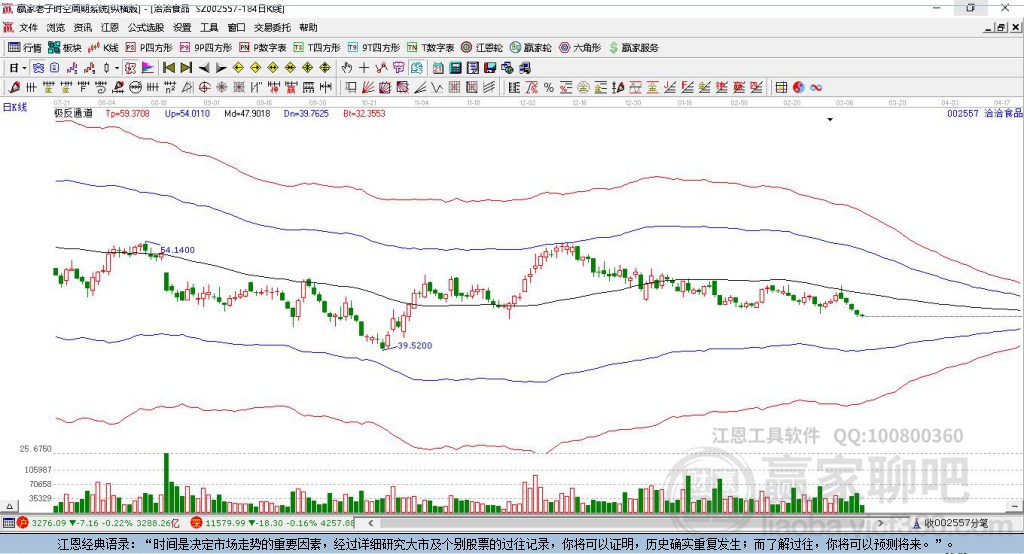
Task: Open the 板块 sectors view
Action: 65,48
